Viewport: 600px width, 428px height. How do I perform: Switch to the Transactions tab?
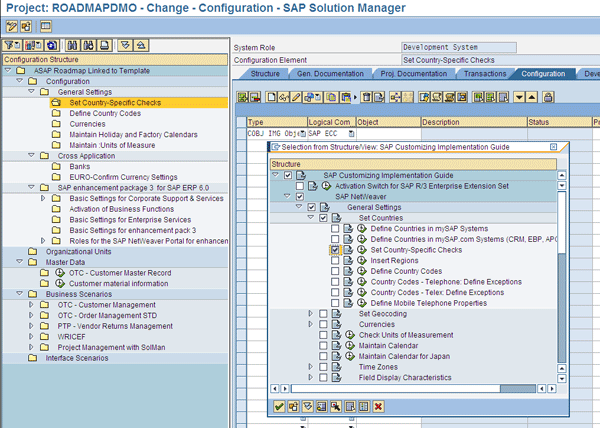(x=485, y=74)
